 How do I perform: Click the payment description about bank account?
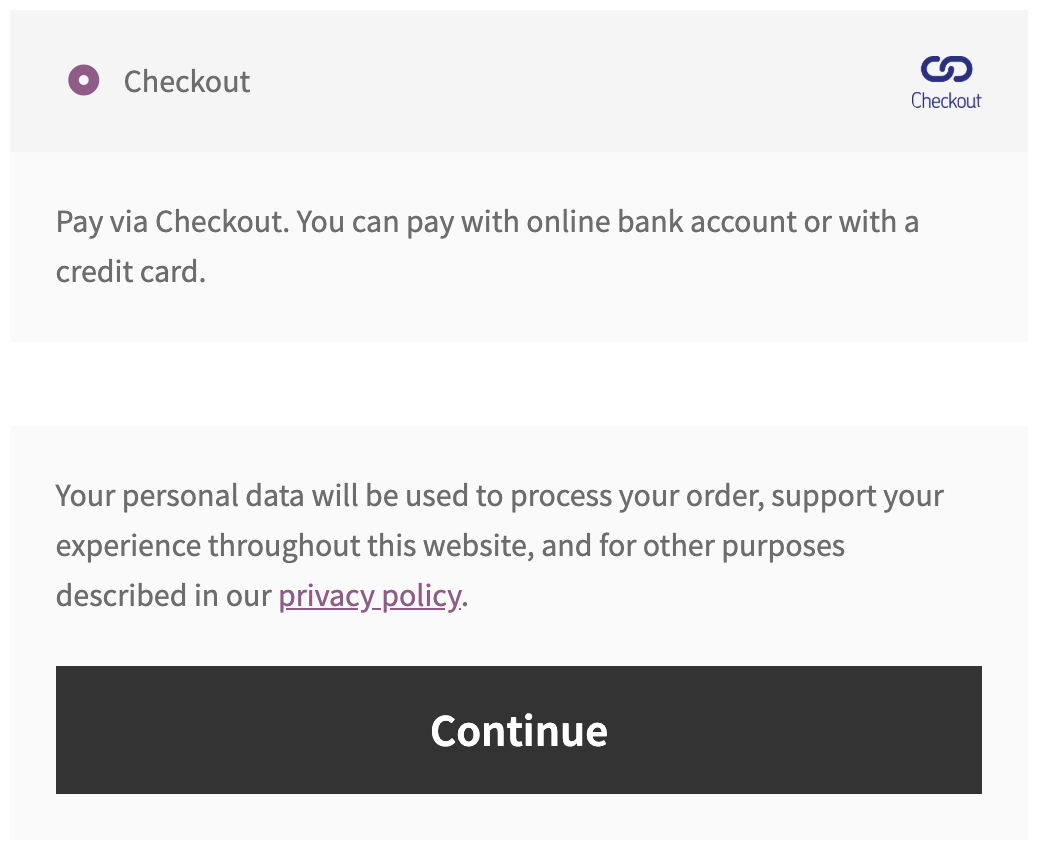[x=487, y=245]
